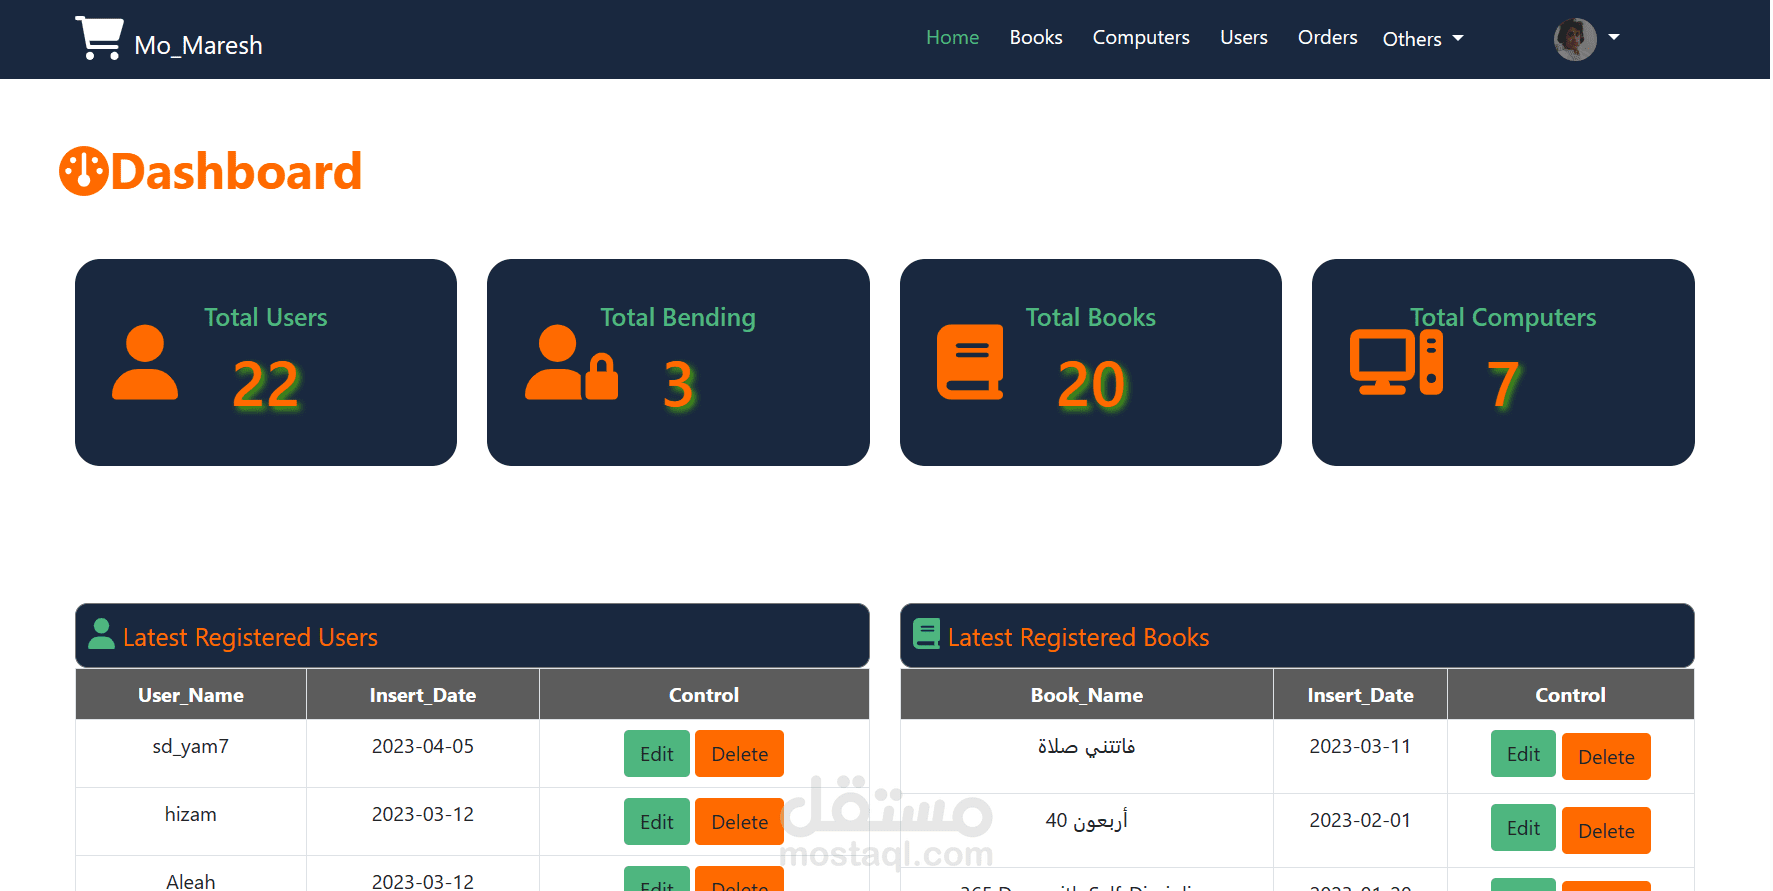Click the Control header in books table
Image resolution: width=1773 pixels, height=891 pixels.
click(x=1571, y=695)
